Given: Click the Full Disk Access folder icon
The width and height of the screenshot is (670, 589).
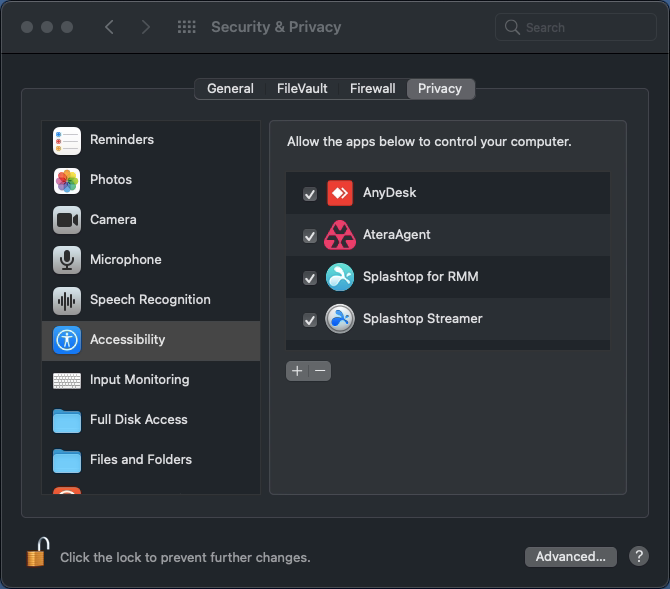Looking at the screenshot, I should (67, 421).
